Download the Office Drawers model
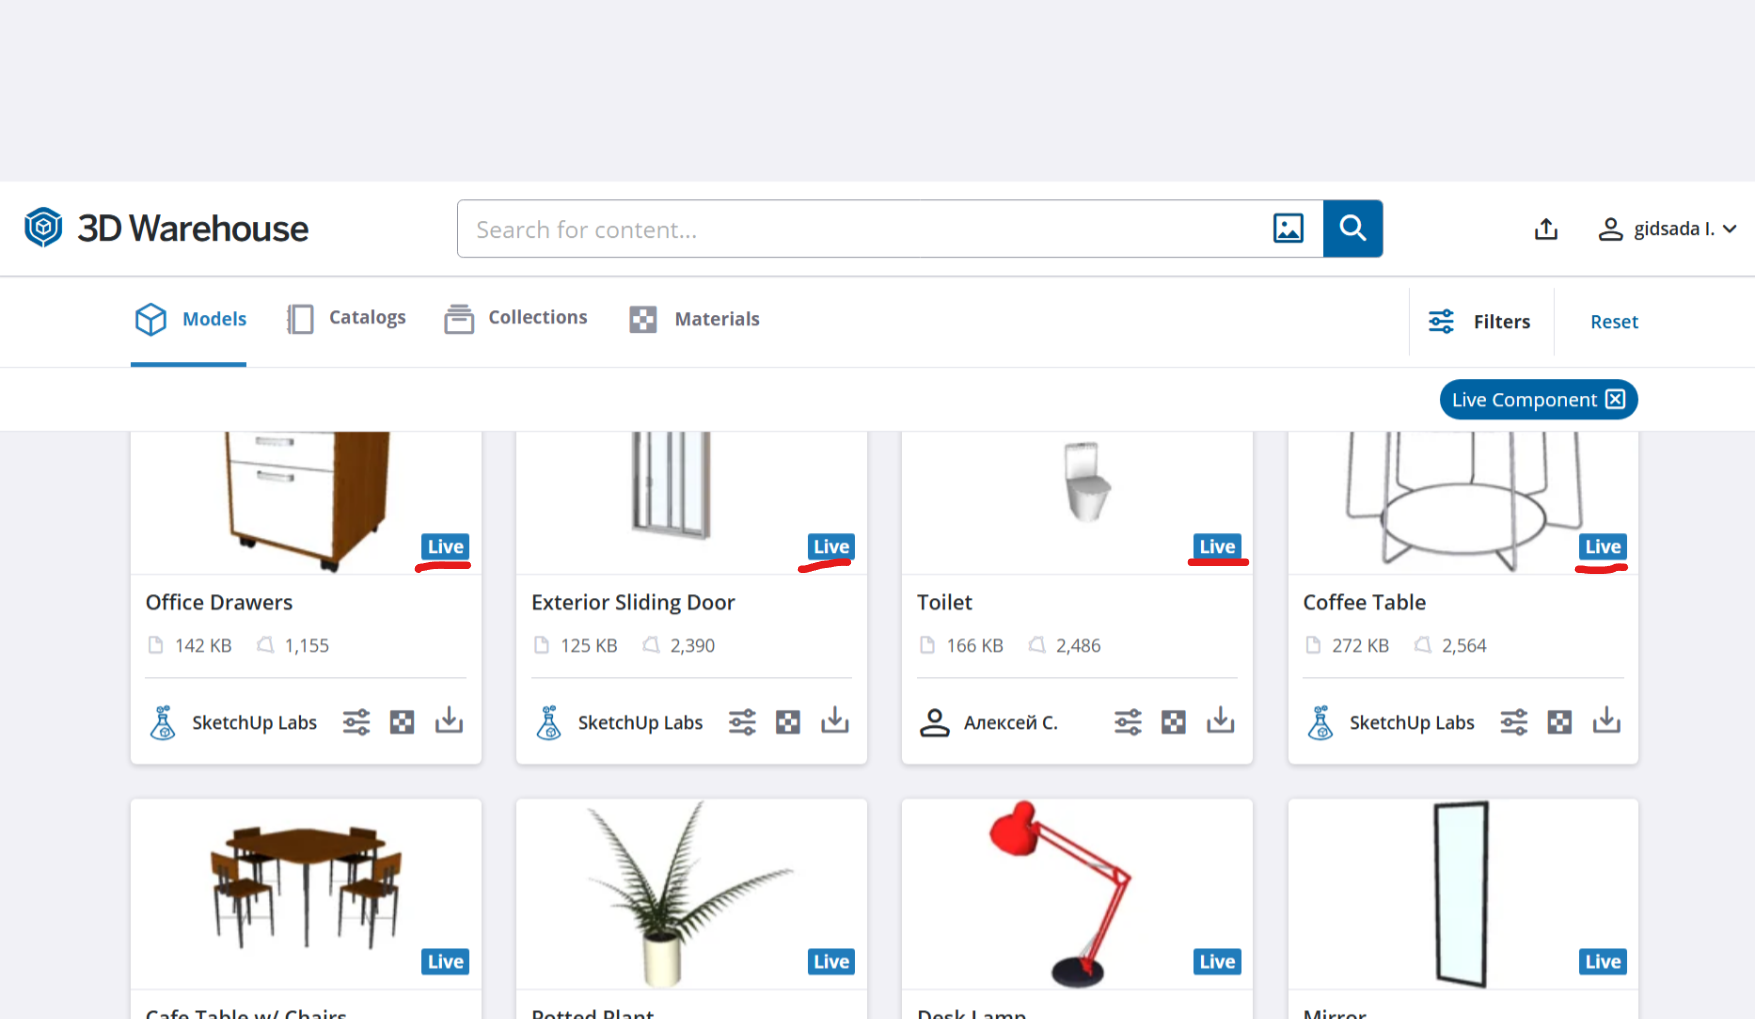1755x1019 pixels. point(449,721)
